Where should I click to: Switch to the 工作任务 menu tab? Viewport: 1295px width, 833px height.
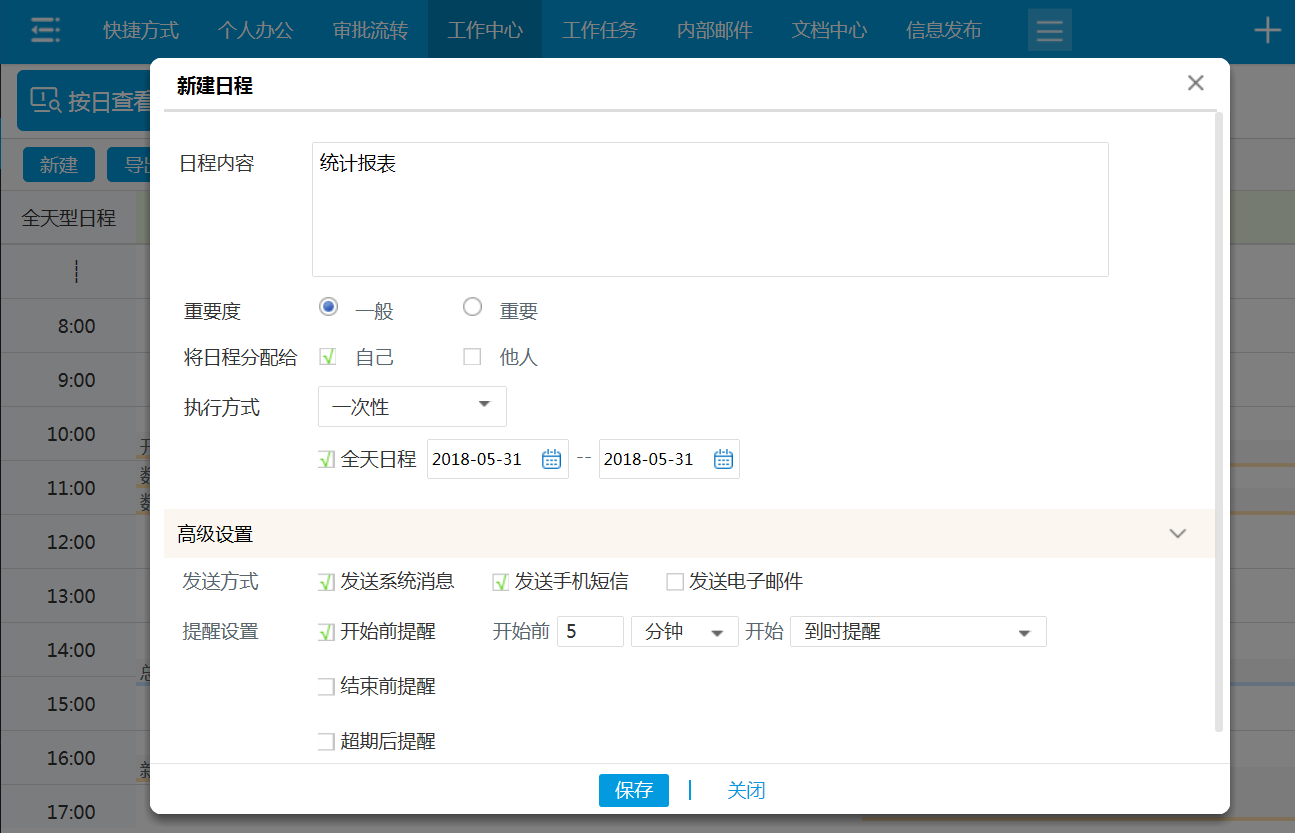click(x=599, y=29)
